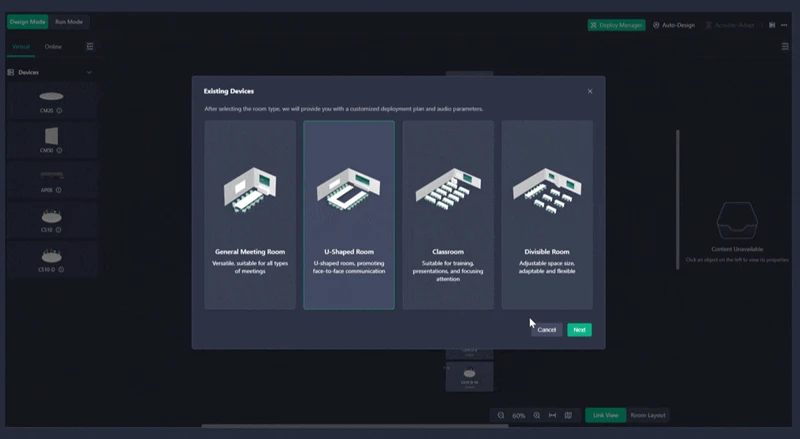Switch to Room Layout view
Screen dimensions: 800x439
pos(648,415)
